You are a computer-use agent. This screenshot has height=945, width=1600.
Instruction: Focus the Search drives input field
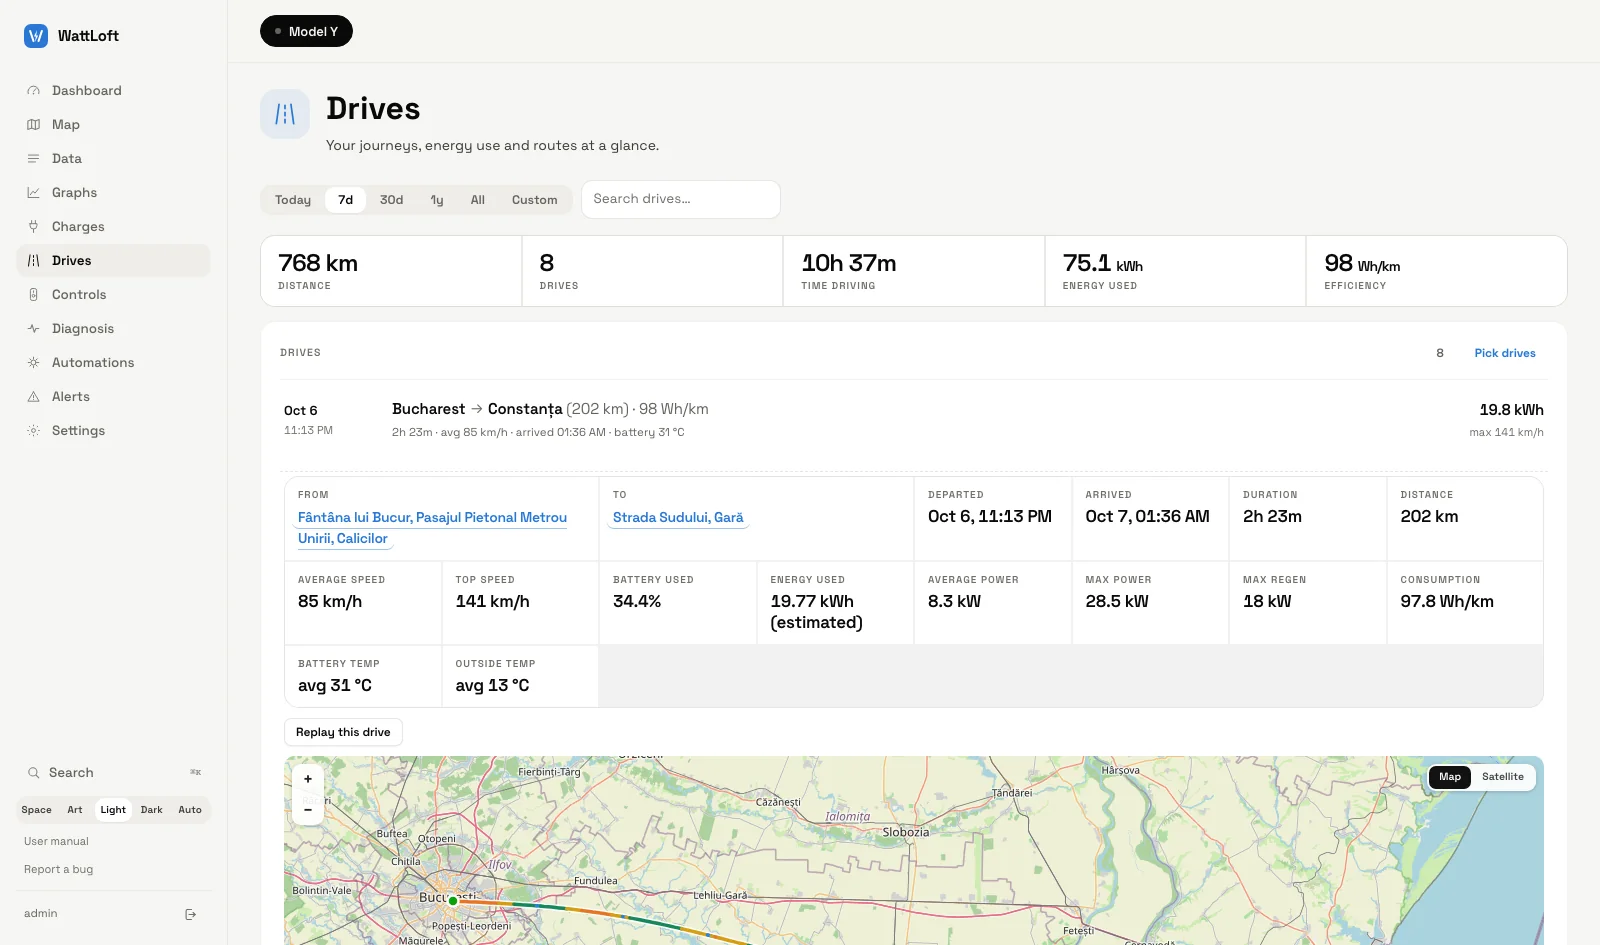tap(681, 199)
